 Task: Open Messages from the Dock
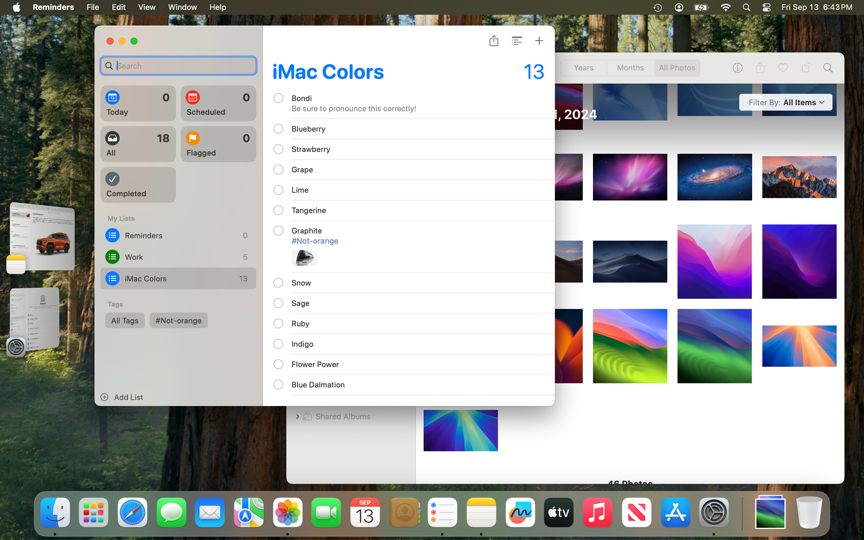(x=171, y=512)
